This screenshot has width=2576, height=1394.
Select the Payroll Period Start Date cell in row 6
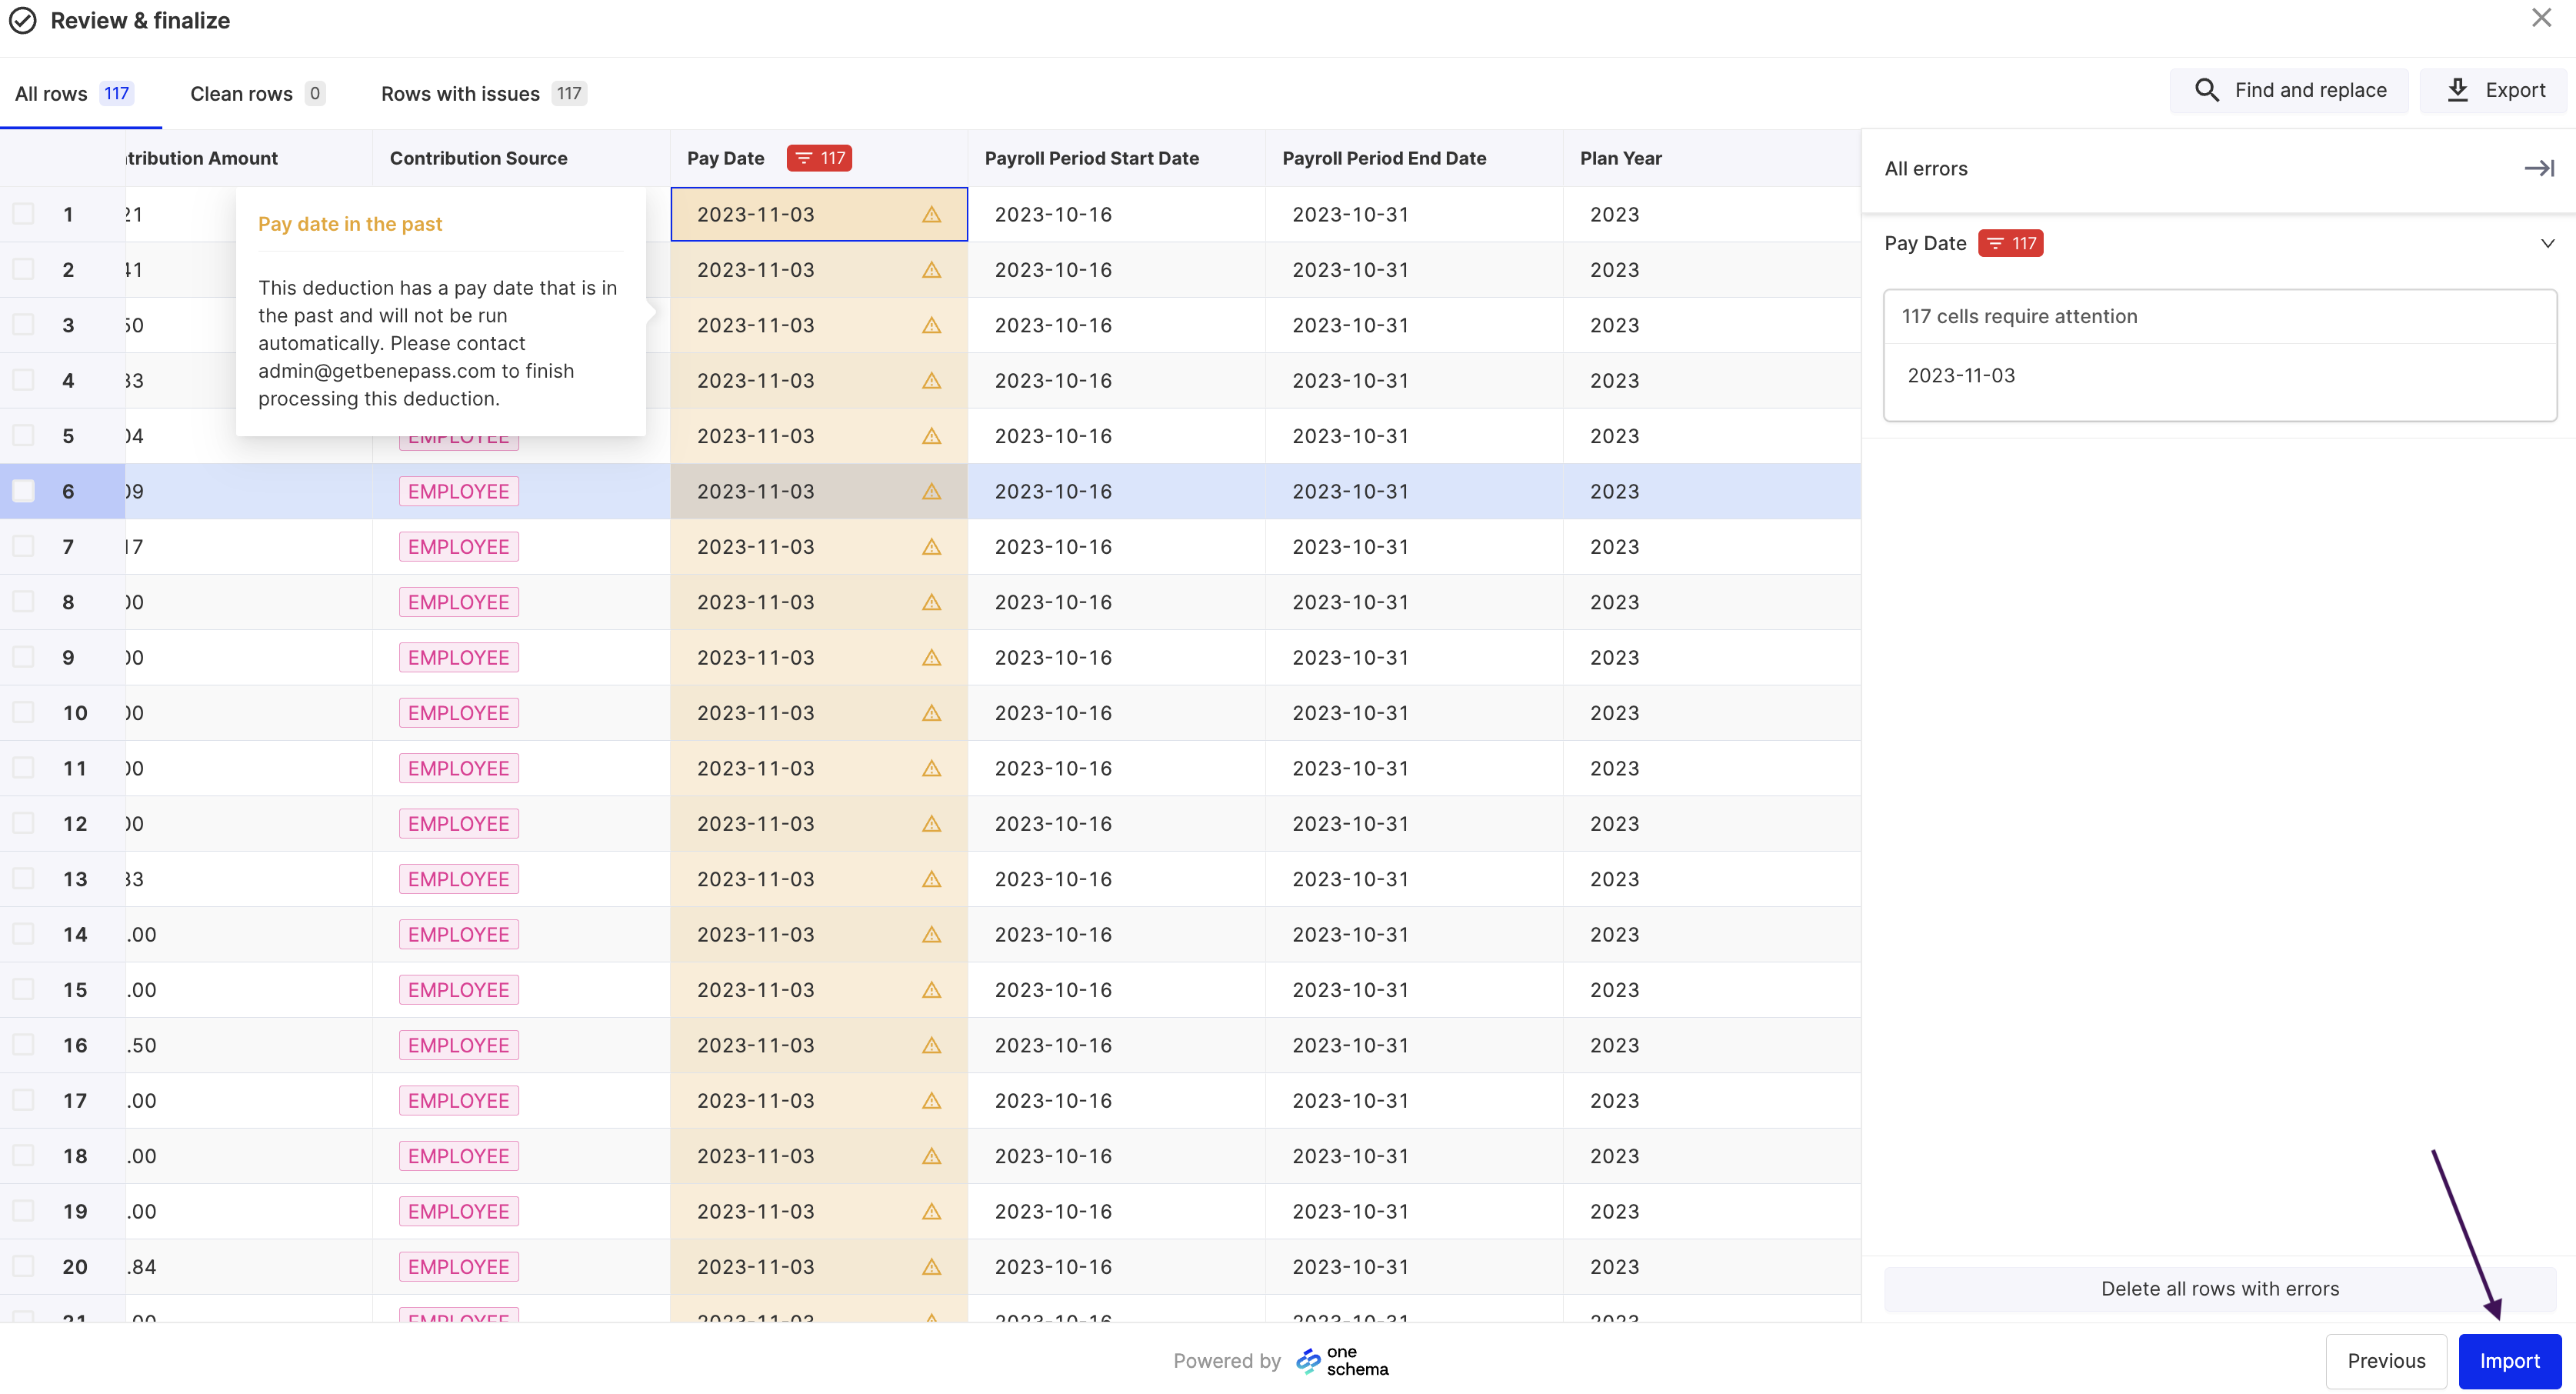click(1115, 491)
